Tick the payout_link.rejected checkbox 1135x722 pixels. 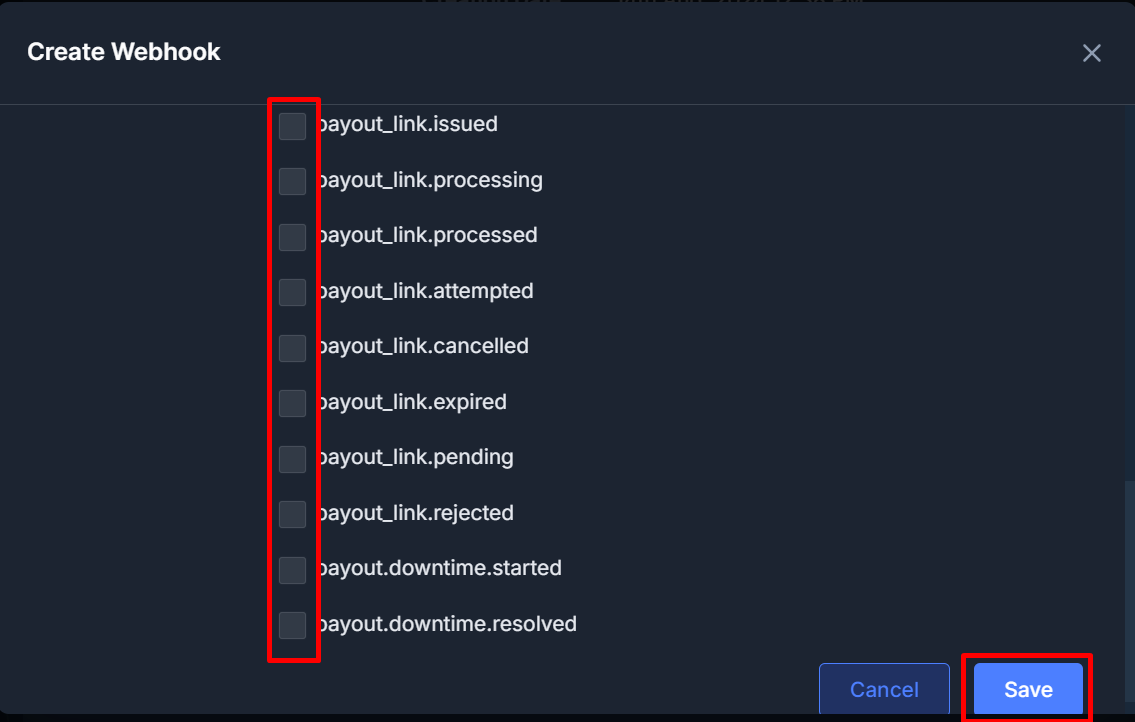coord(292,514)
